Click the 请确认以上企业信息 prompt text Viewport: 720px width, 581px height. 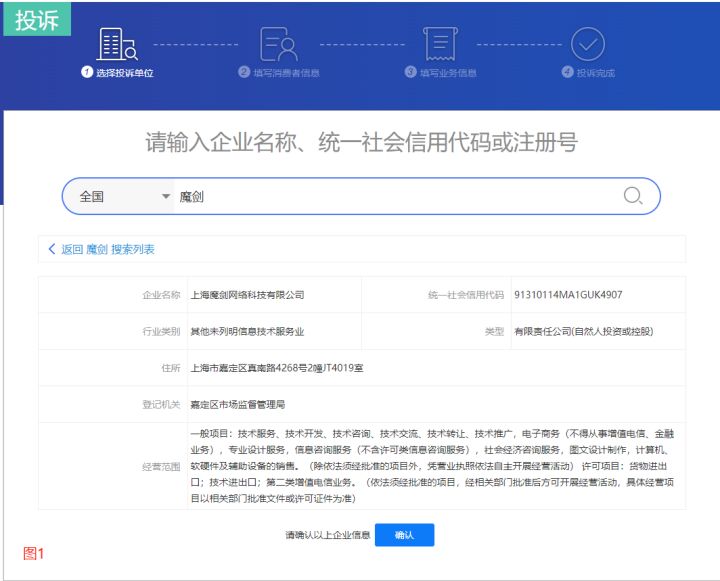[x=328, y=535]
